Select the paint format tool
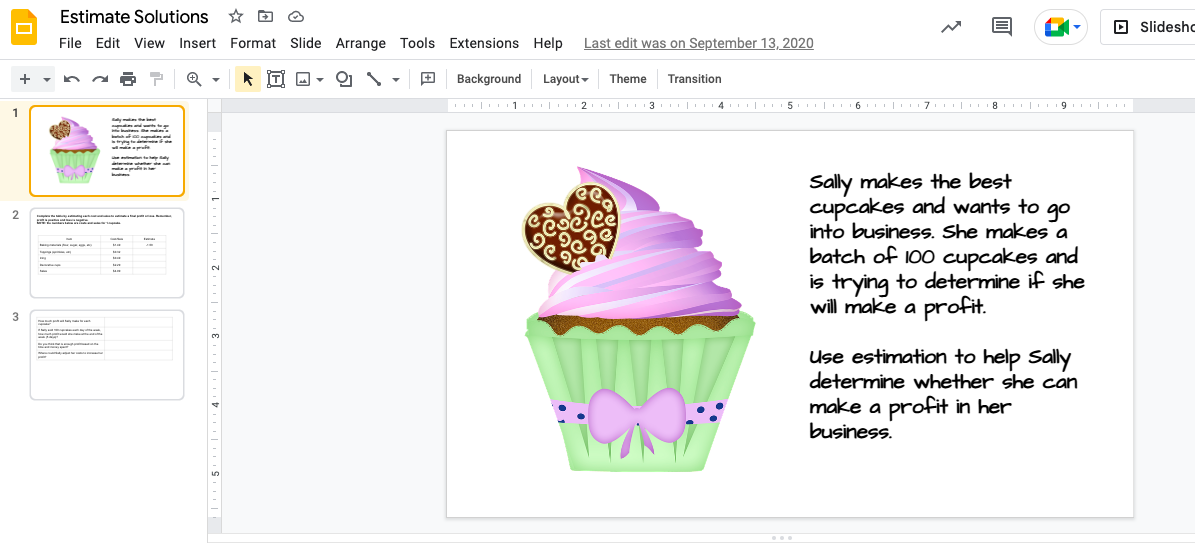The height and width of the screenshot is (543, 1195). [x=156, y=79]
